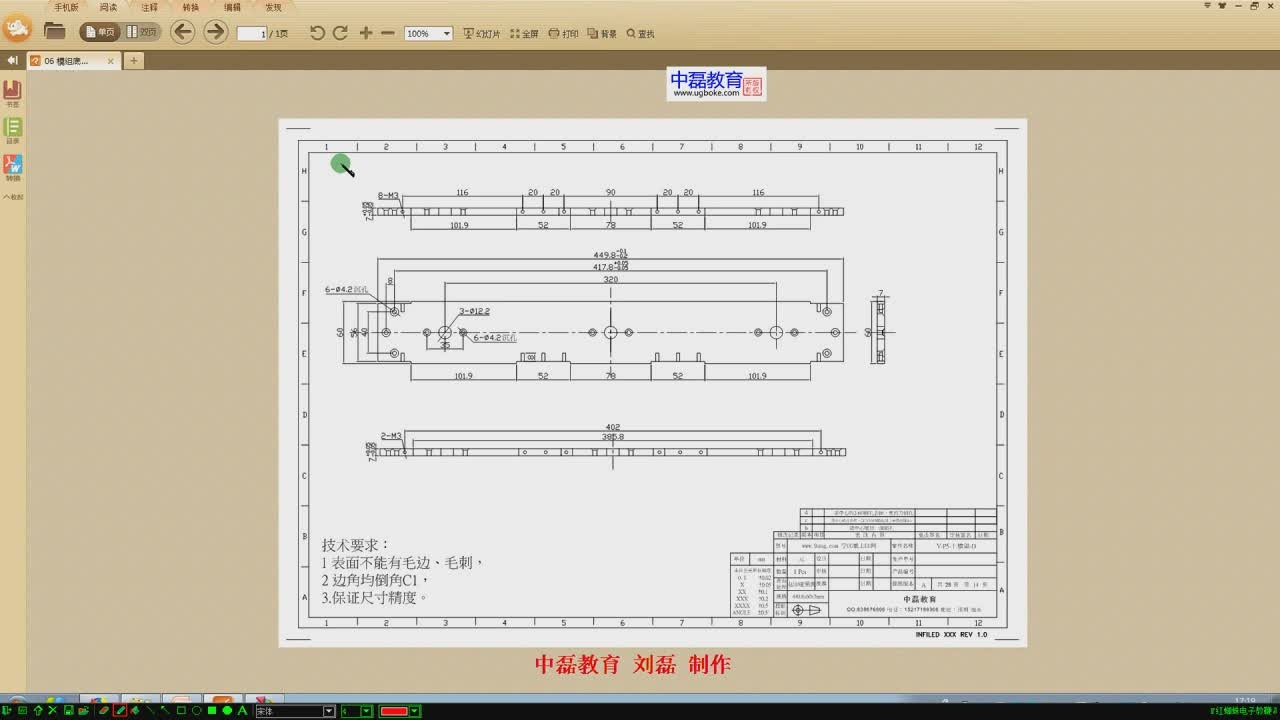The height and width of the screenshot is (720, 1280).
Task: Go to the previous page with the back arrow
Action: [182, 32]
